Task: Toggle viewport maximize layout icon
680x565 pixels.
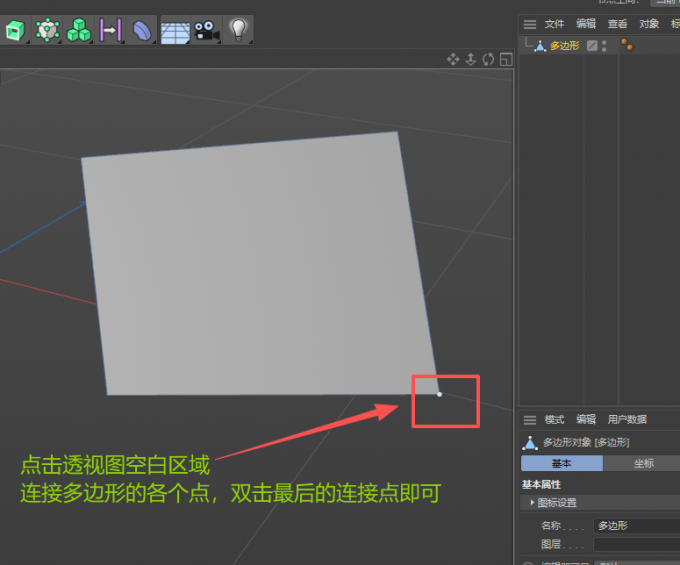Action: [506, 59]
